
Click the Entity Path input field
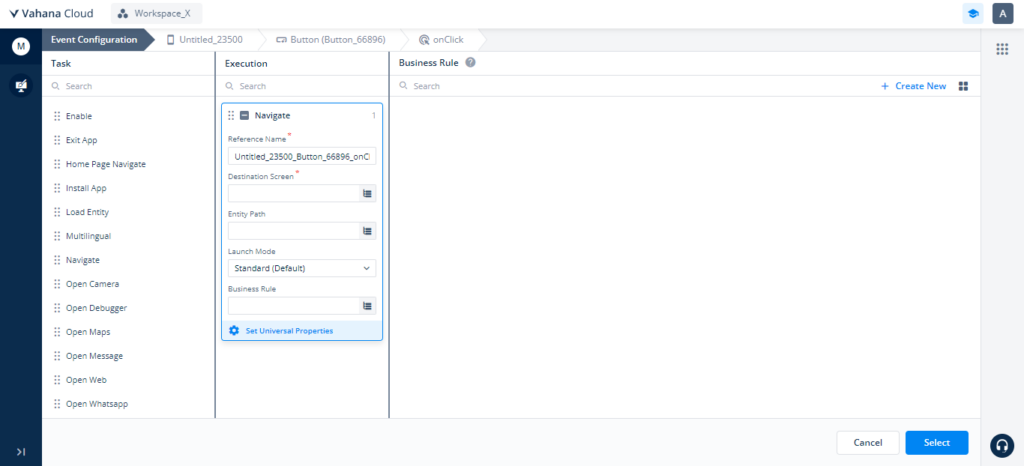click(294, 230)
